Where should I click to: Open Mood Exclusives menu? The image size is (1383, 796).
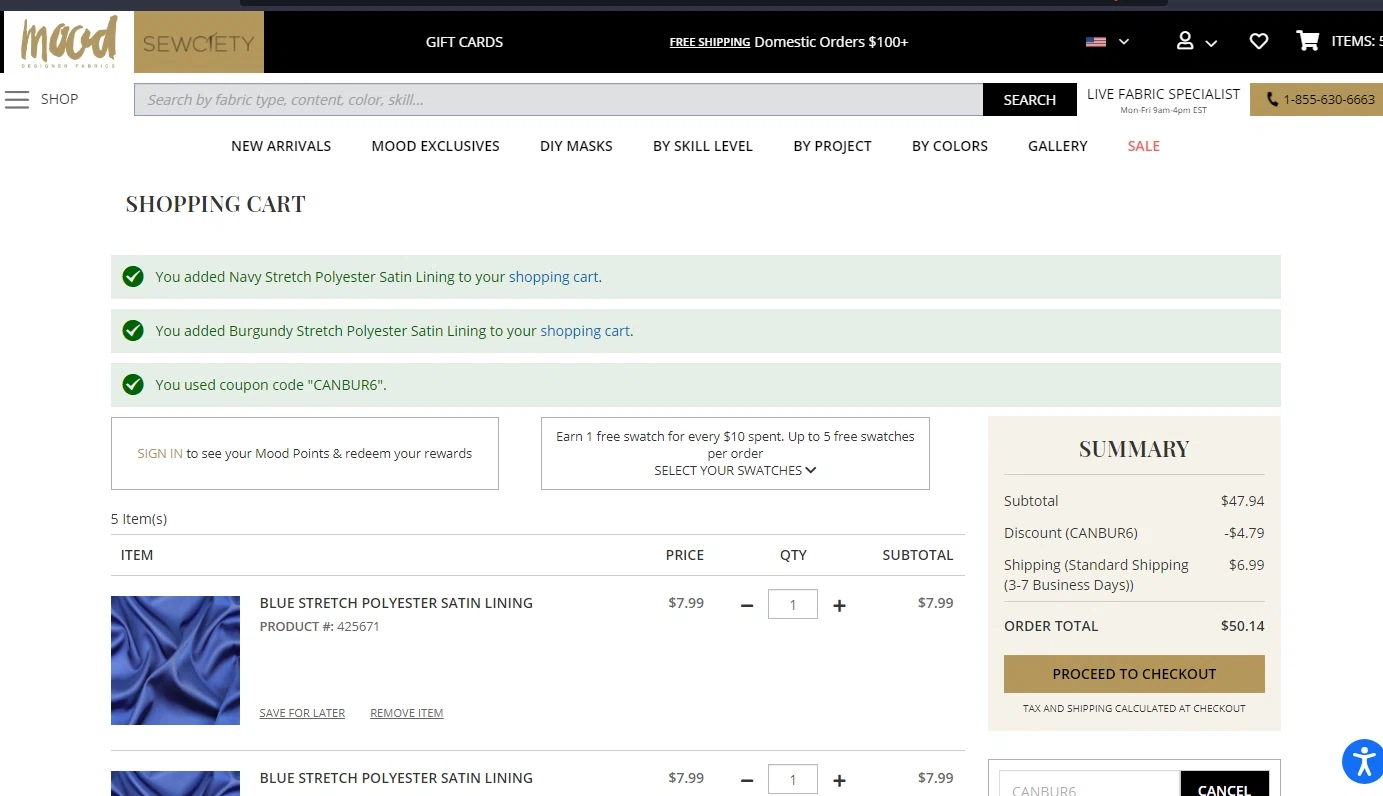tap(435, 146)
